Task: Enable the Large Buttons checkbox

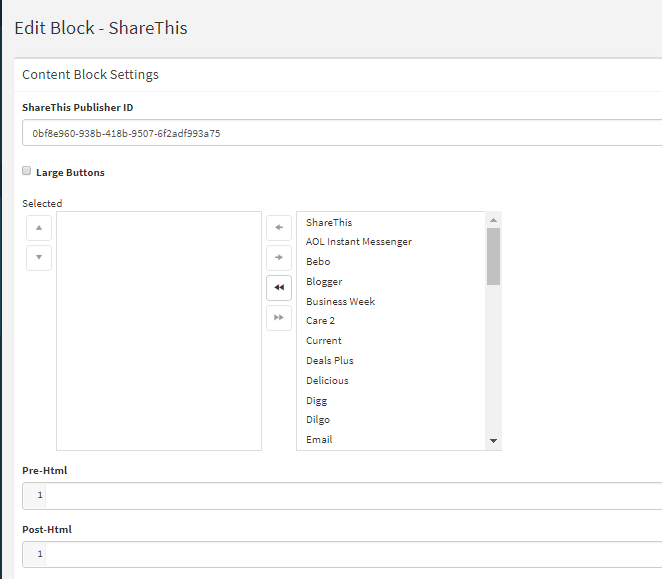Action: [27, 171]
